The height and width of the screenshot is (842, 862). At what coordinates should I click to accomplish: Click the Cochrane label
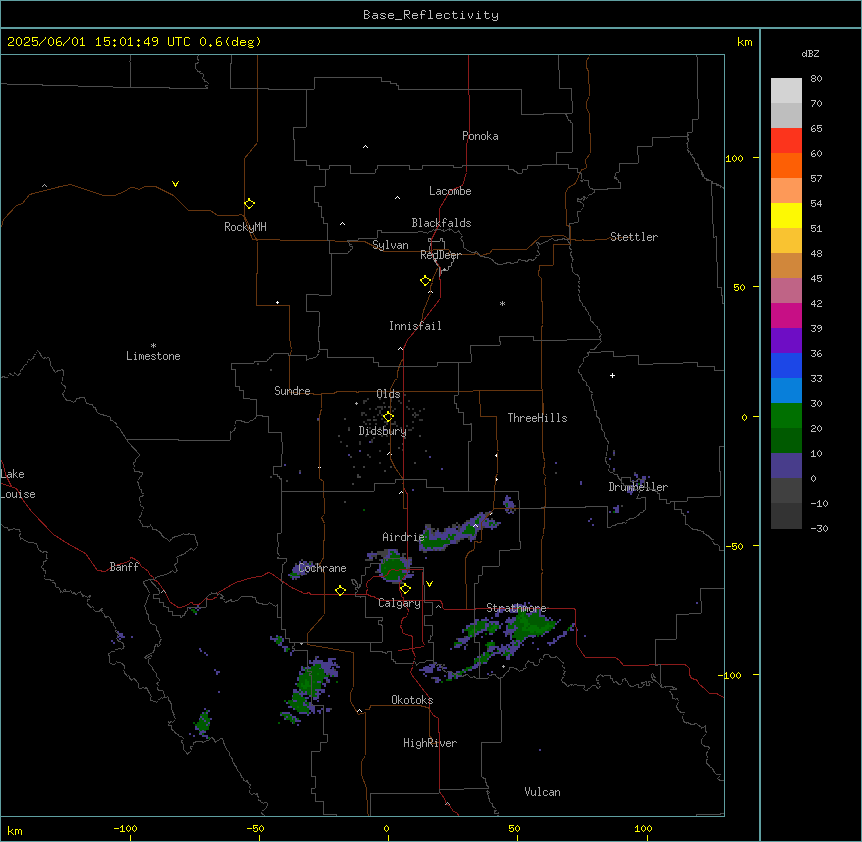click(x=322, y=568)
